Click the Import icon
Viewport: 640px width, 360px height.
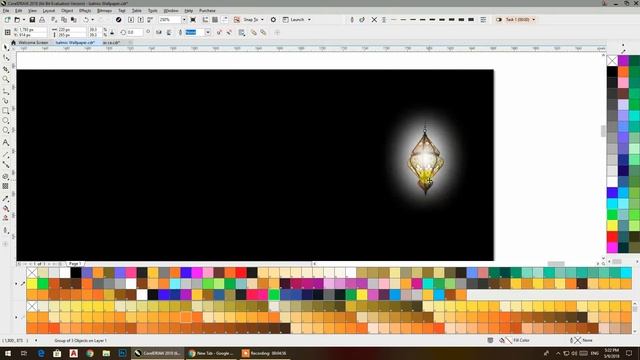[x=131, y=20]
